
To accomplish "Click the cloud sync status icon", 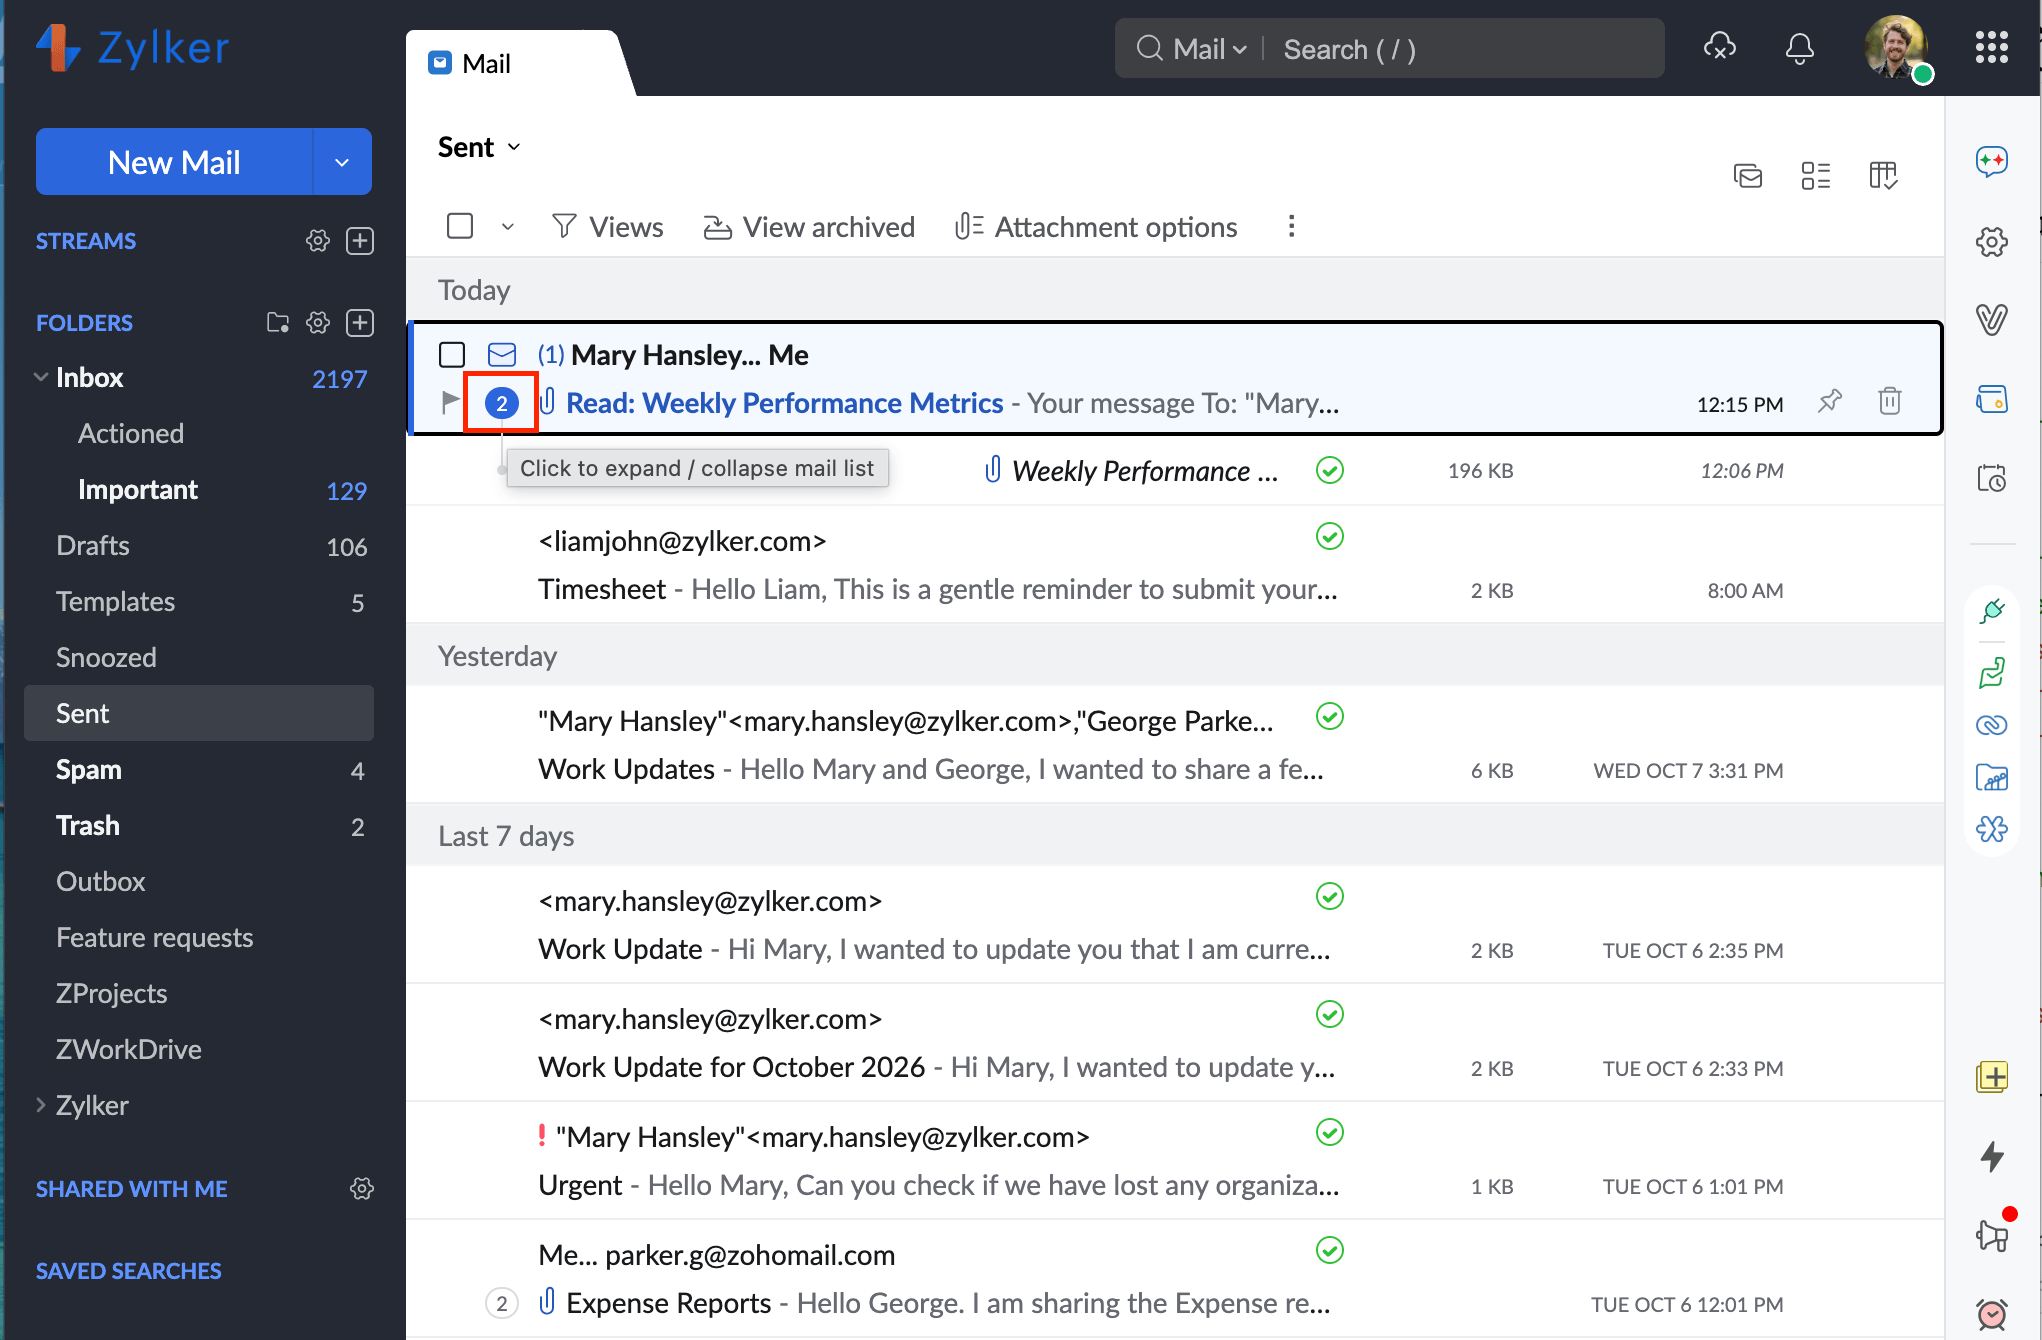I will click(x=1719, y=46).
